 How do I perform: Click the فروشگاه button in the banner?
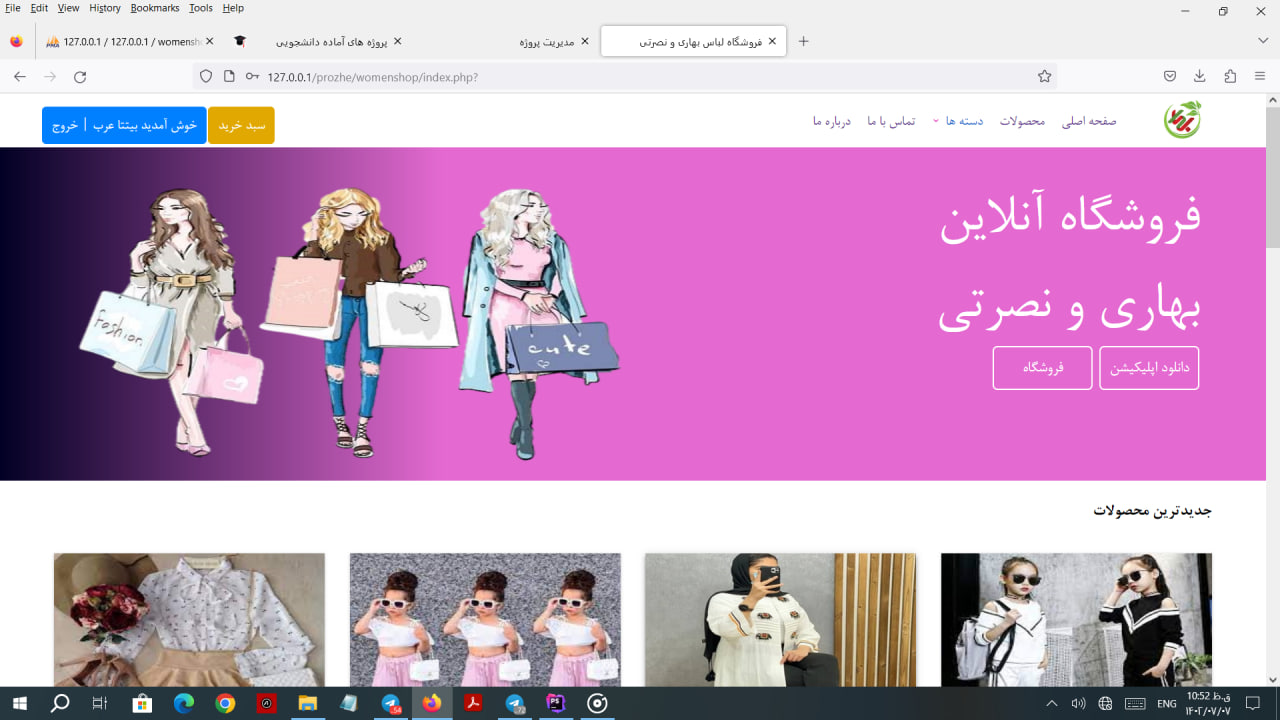(1042, 368)
